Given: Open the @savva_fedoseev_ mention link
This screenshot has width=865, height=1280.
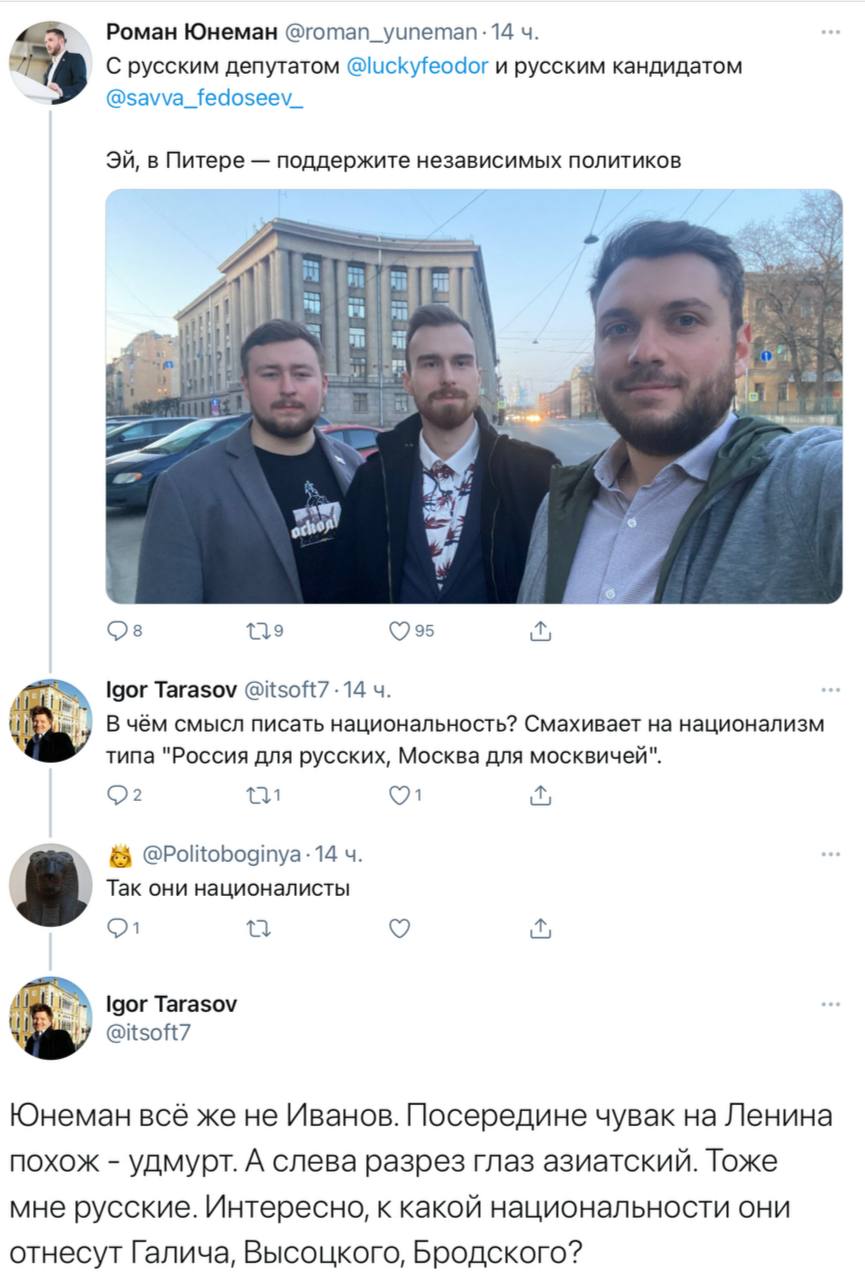Looking at the screenshot, I should (x=205, y=100).
